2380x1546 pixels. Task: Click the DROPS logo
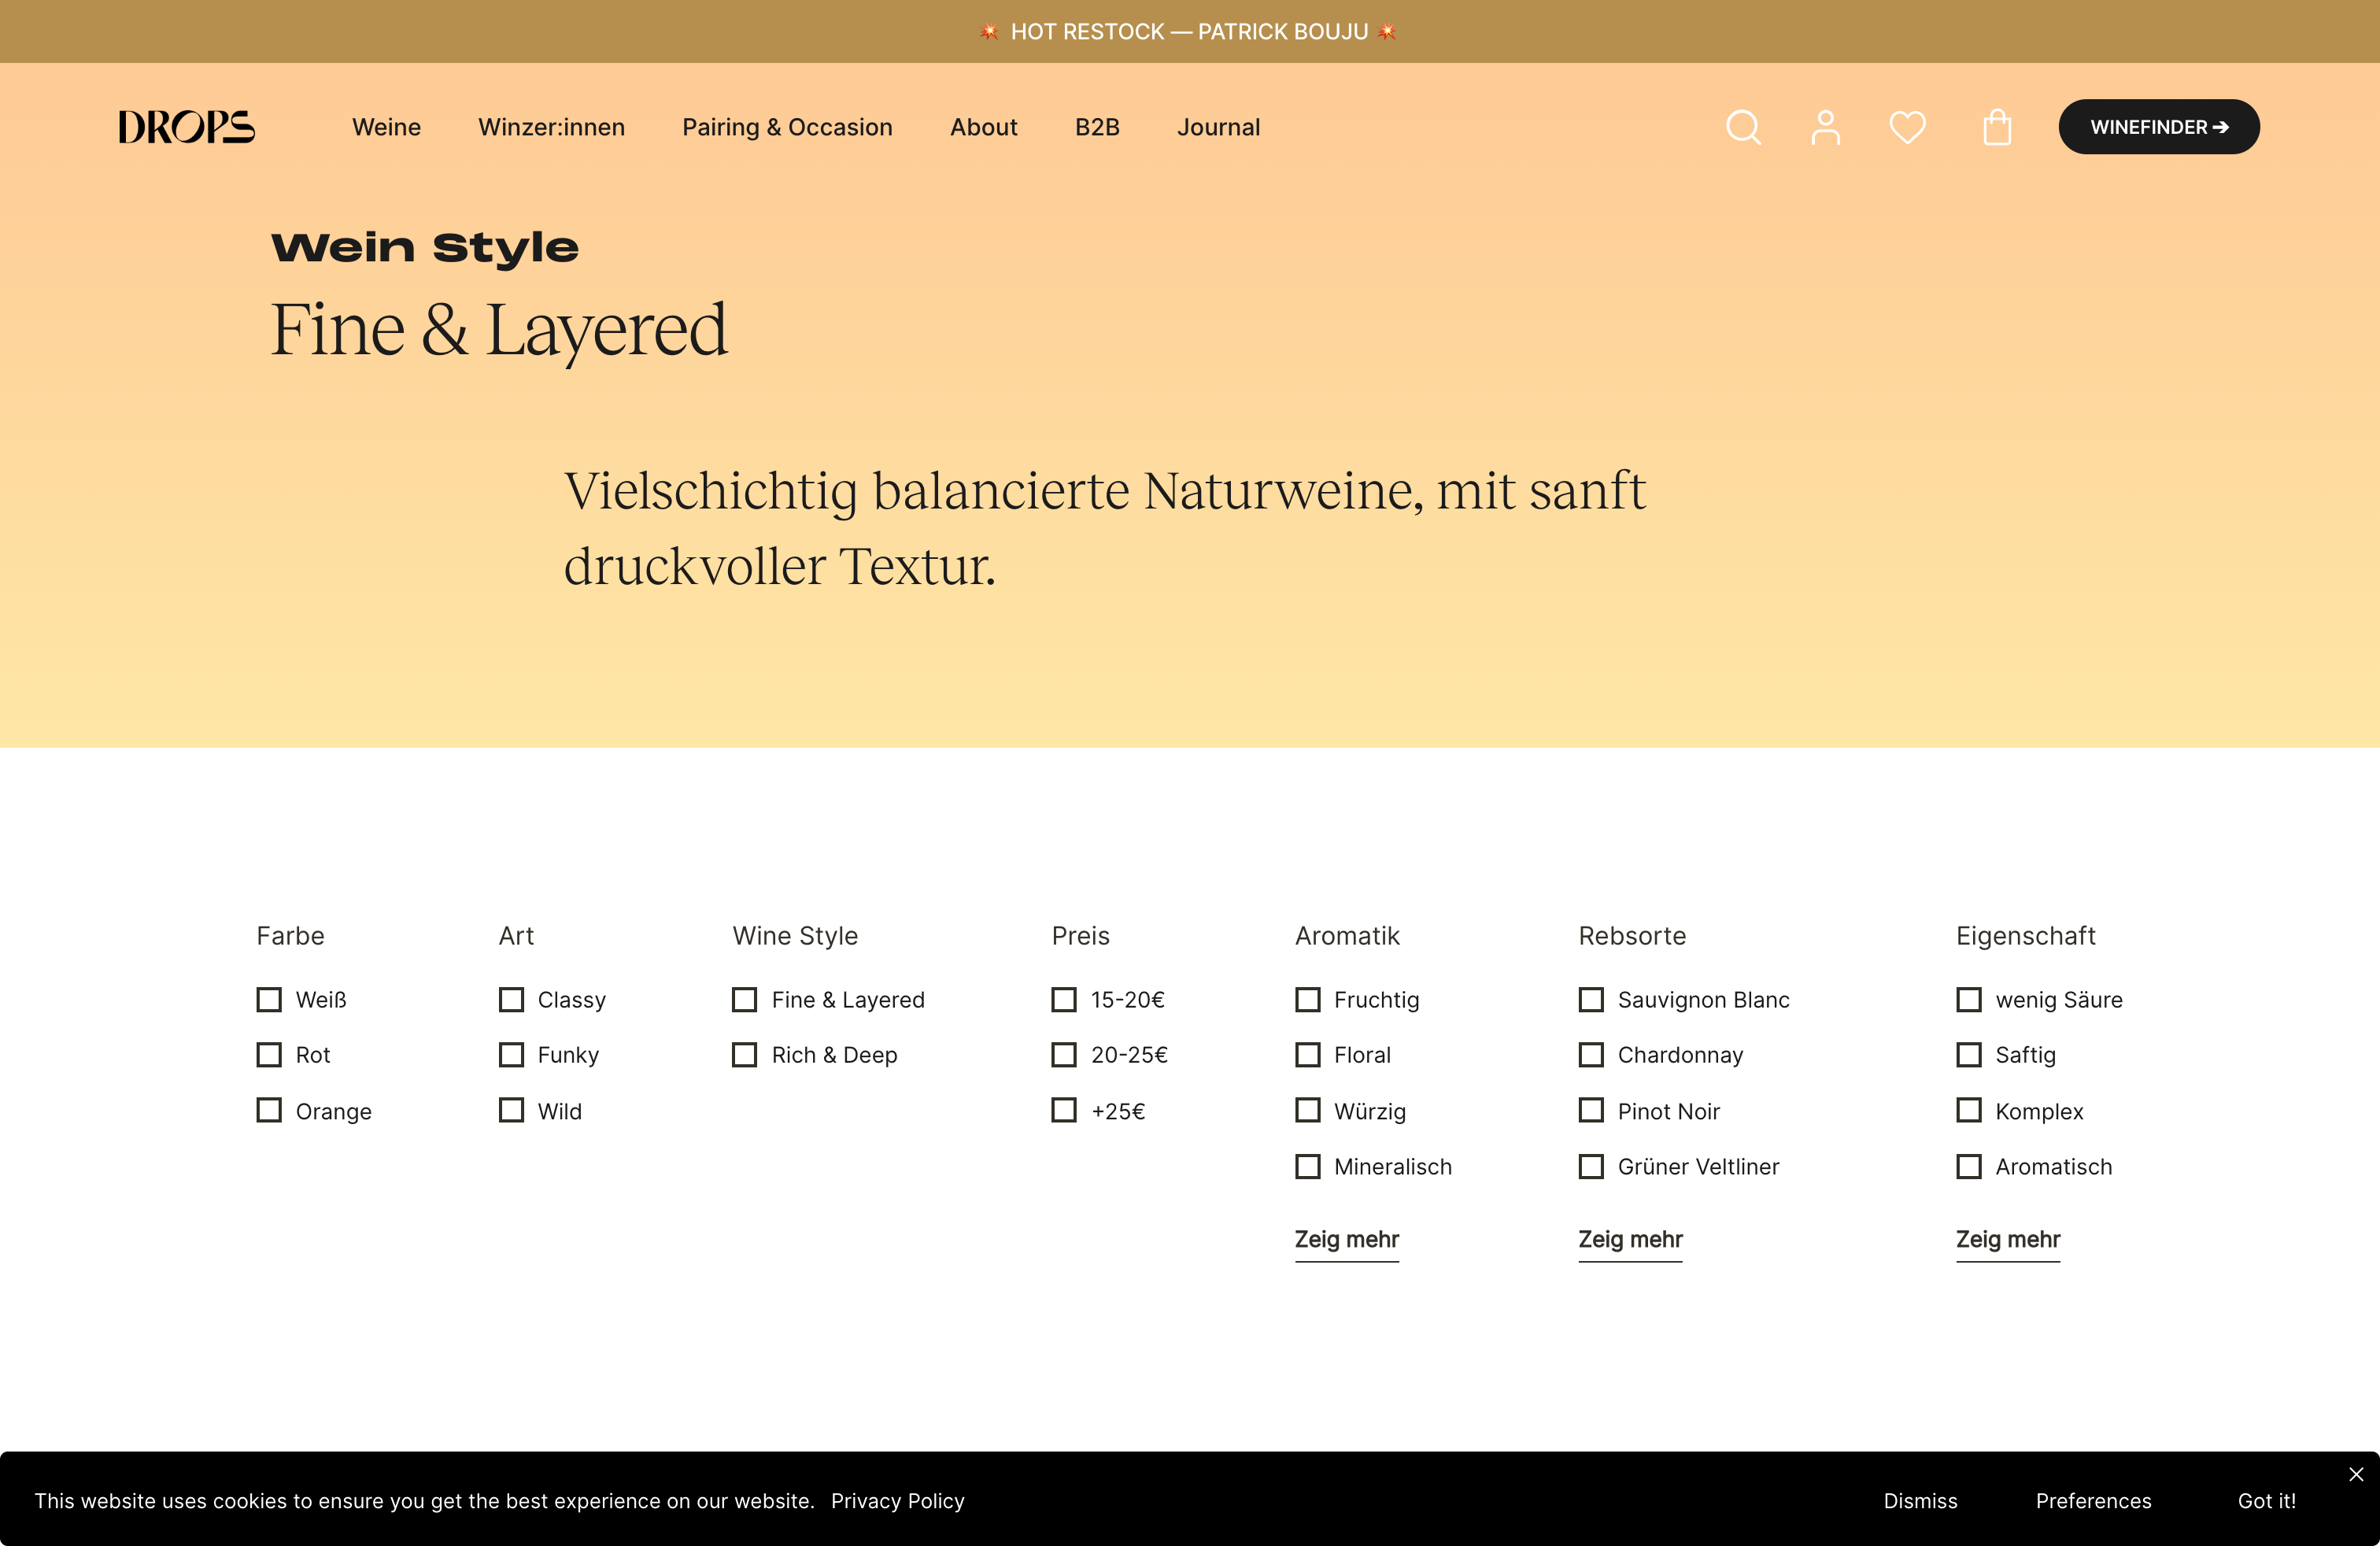[x=187, y=127]
